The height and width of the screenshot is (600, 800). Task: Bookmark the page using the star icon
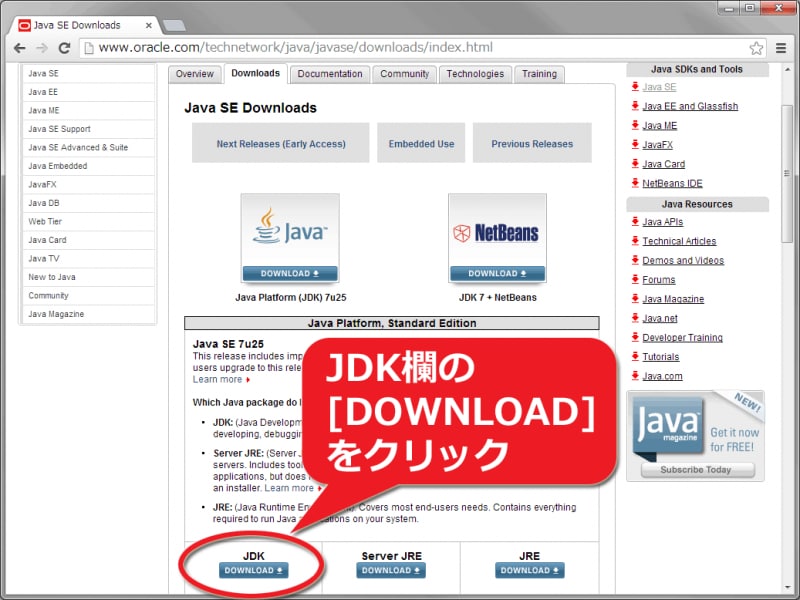click(x=757, y=46)
